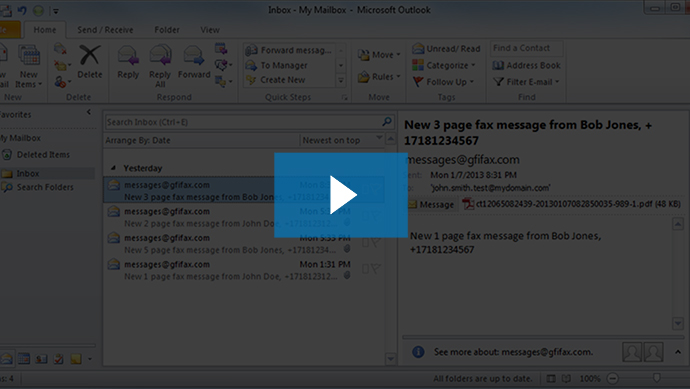Select the To Manager quick step
690x389 pixels.
coord(277,65)
